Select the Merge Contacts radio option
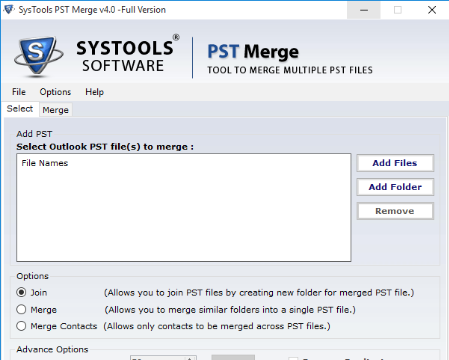Screen dimensions: 449x360 [x=21, y=326]
